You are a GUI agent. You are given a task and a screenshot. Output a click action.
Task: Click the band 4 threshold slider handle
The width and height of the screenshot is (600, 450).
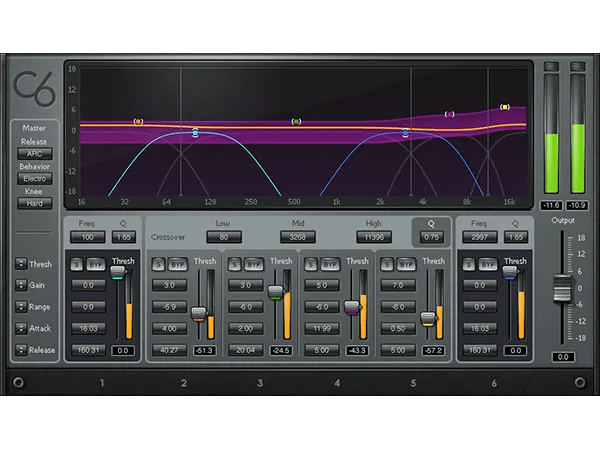tap(352, 308)
